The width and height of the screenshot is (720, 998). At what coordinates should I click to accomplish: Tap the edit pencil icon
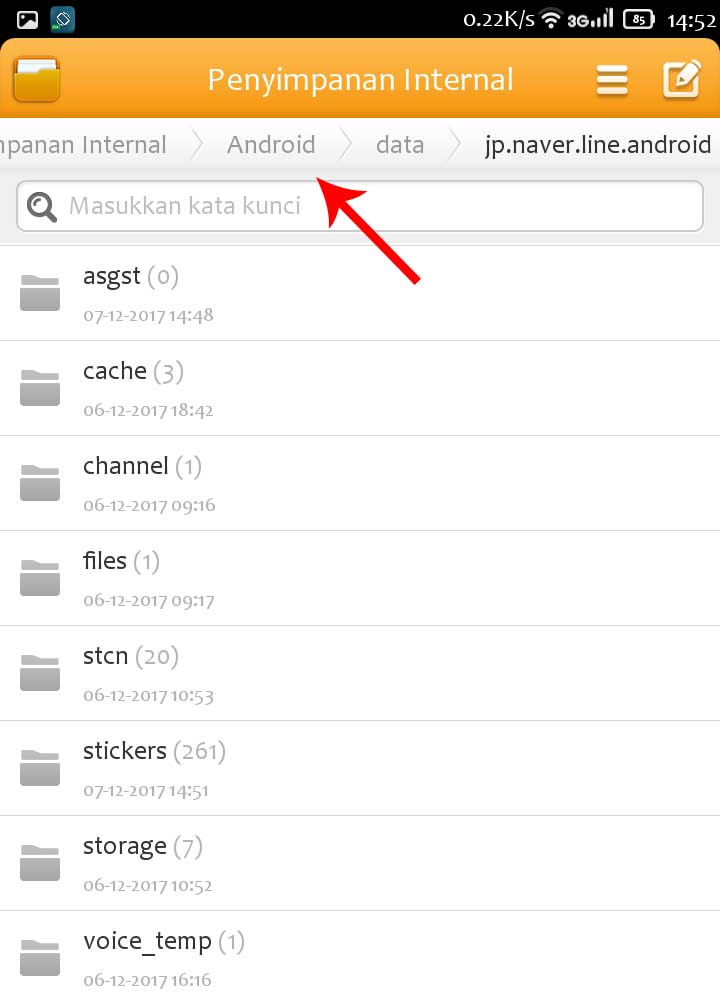(x=682, y=79)
